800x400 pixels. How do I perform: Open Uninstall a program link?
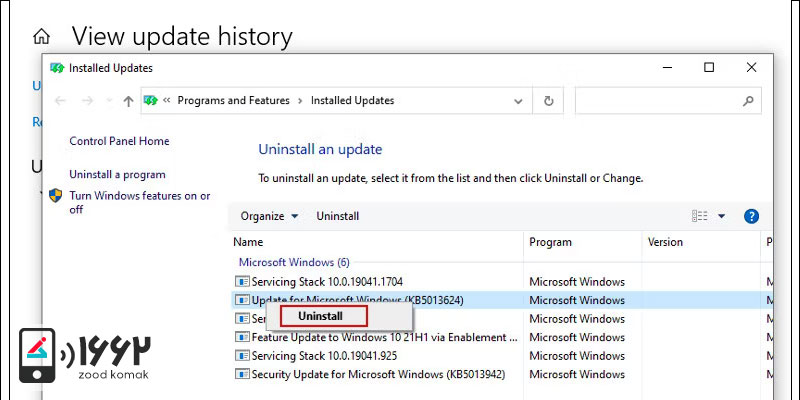117,174
